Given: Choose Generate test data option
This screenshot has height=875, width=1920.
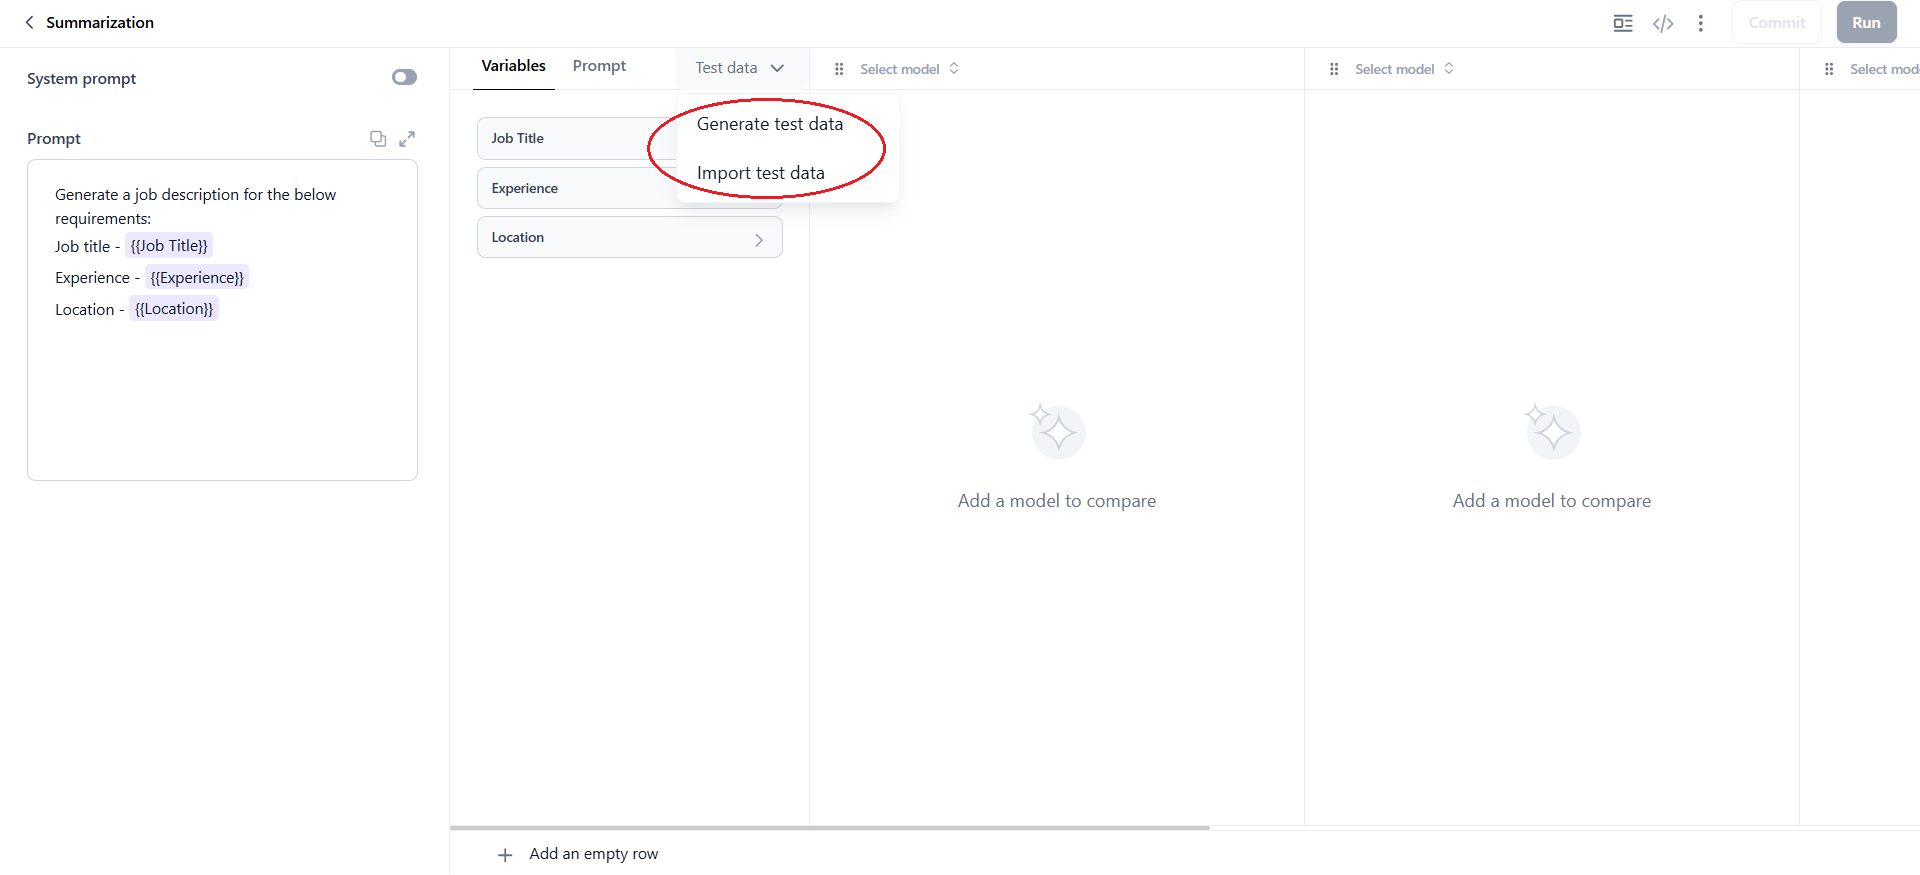Looking at the screenshot, I should [x=769, y=124].
